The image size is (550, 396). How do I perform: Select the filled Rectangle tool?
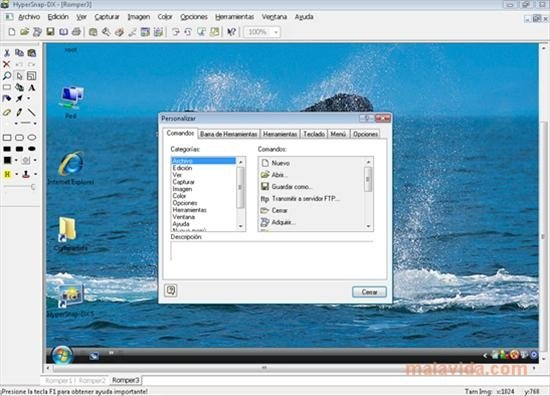click(x=7, y=149)
